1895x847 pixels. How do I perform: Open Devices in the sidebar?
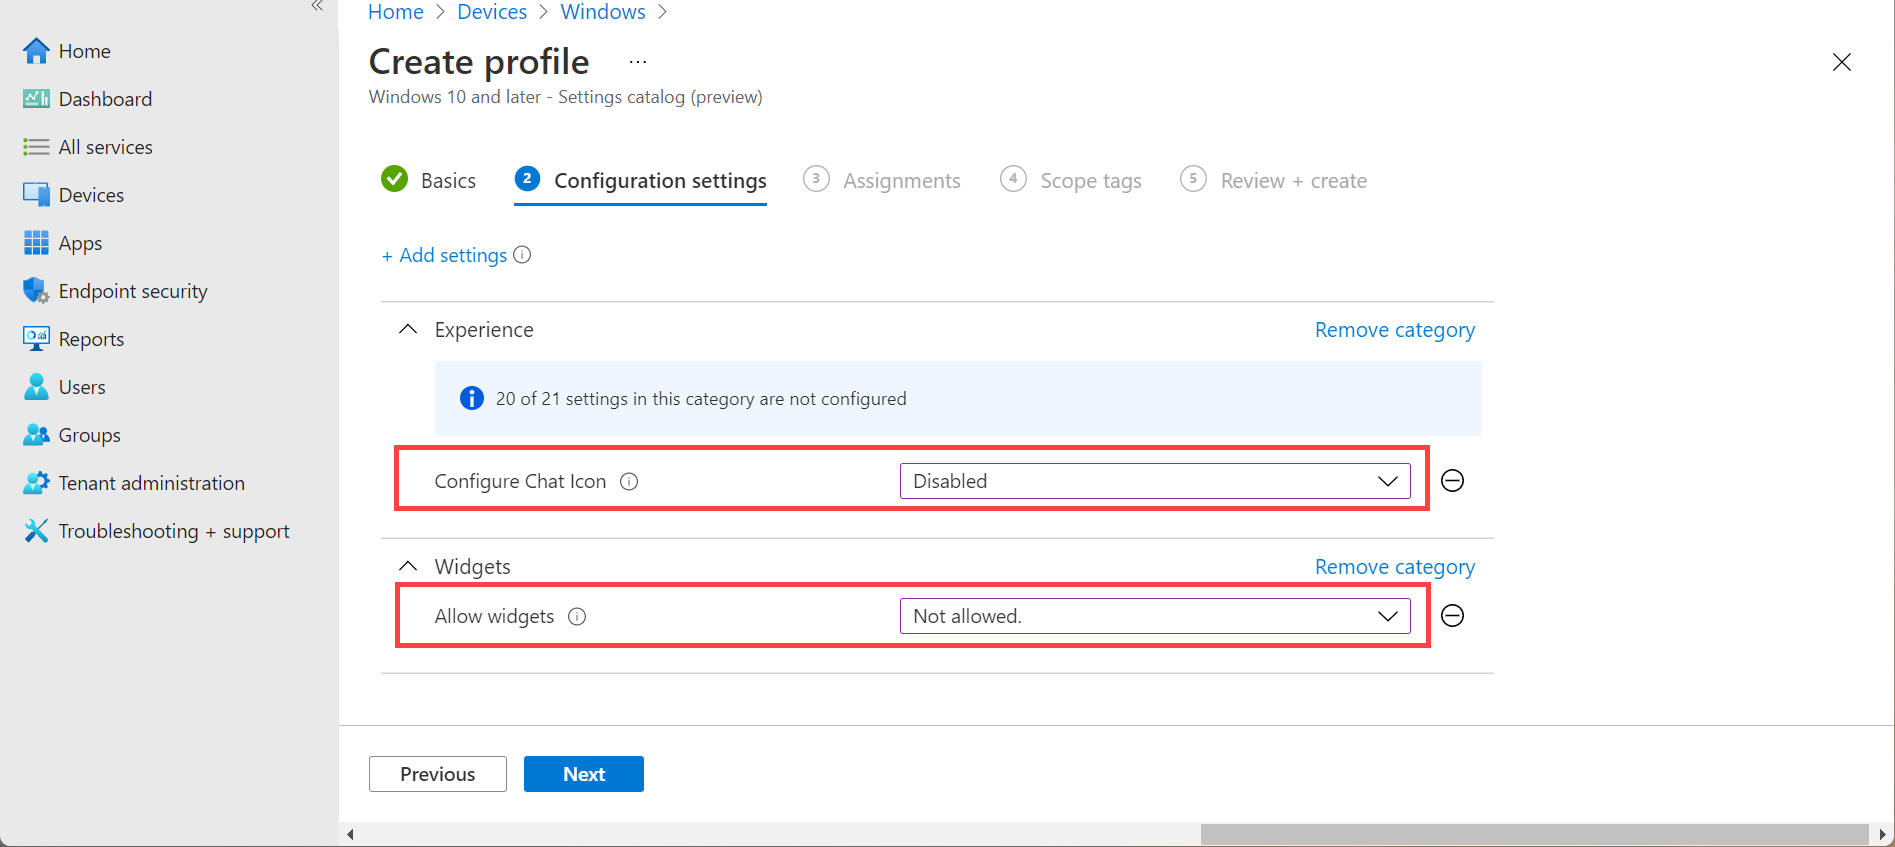(92, 195)
